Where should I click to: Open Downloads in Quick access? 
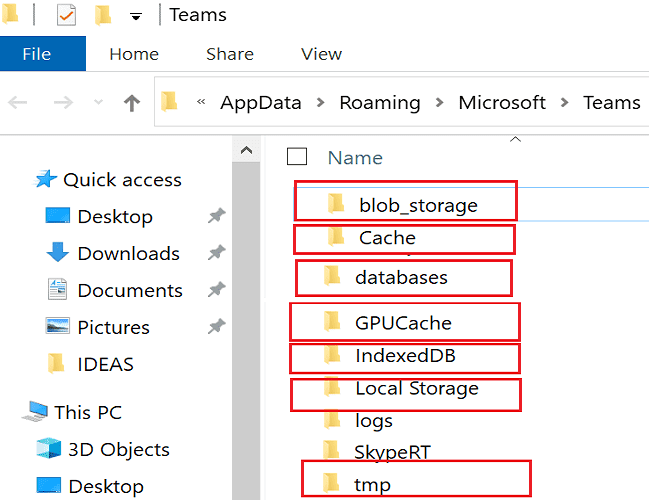(129, 253)
